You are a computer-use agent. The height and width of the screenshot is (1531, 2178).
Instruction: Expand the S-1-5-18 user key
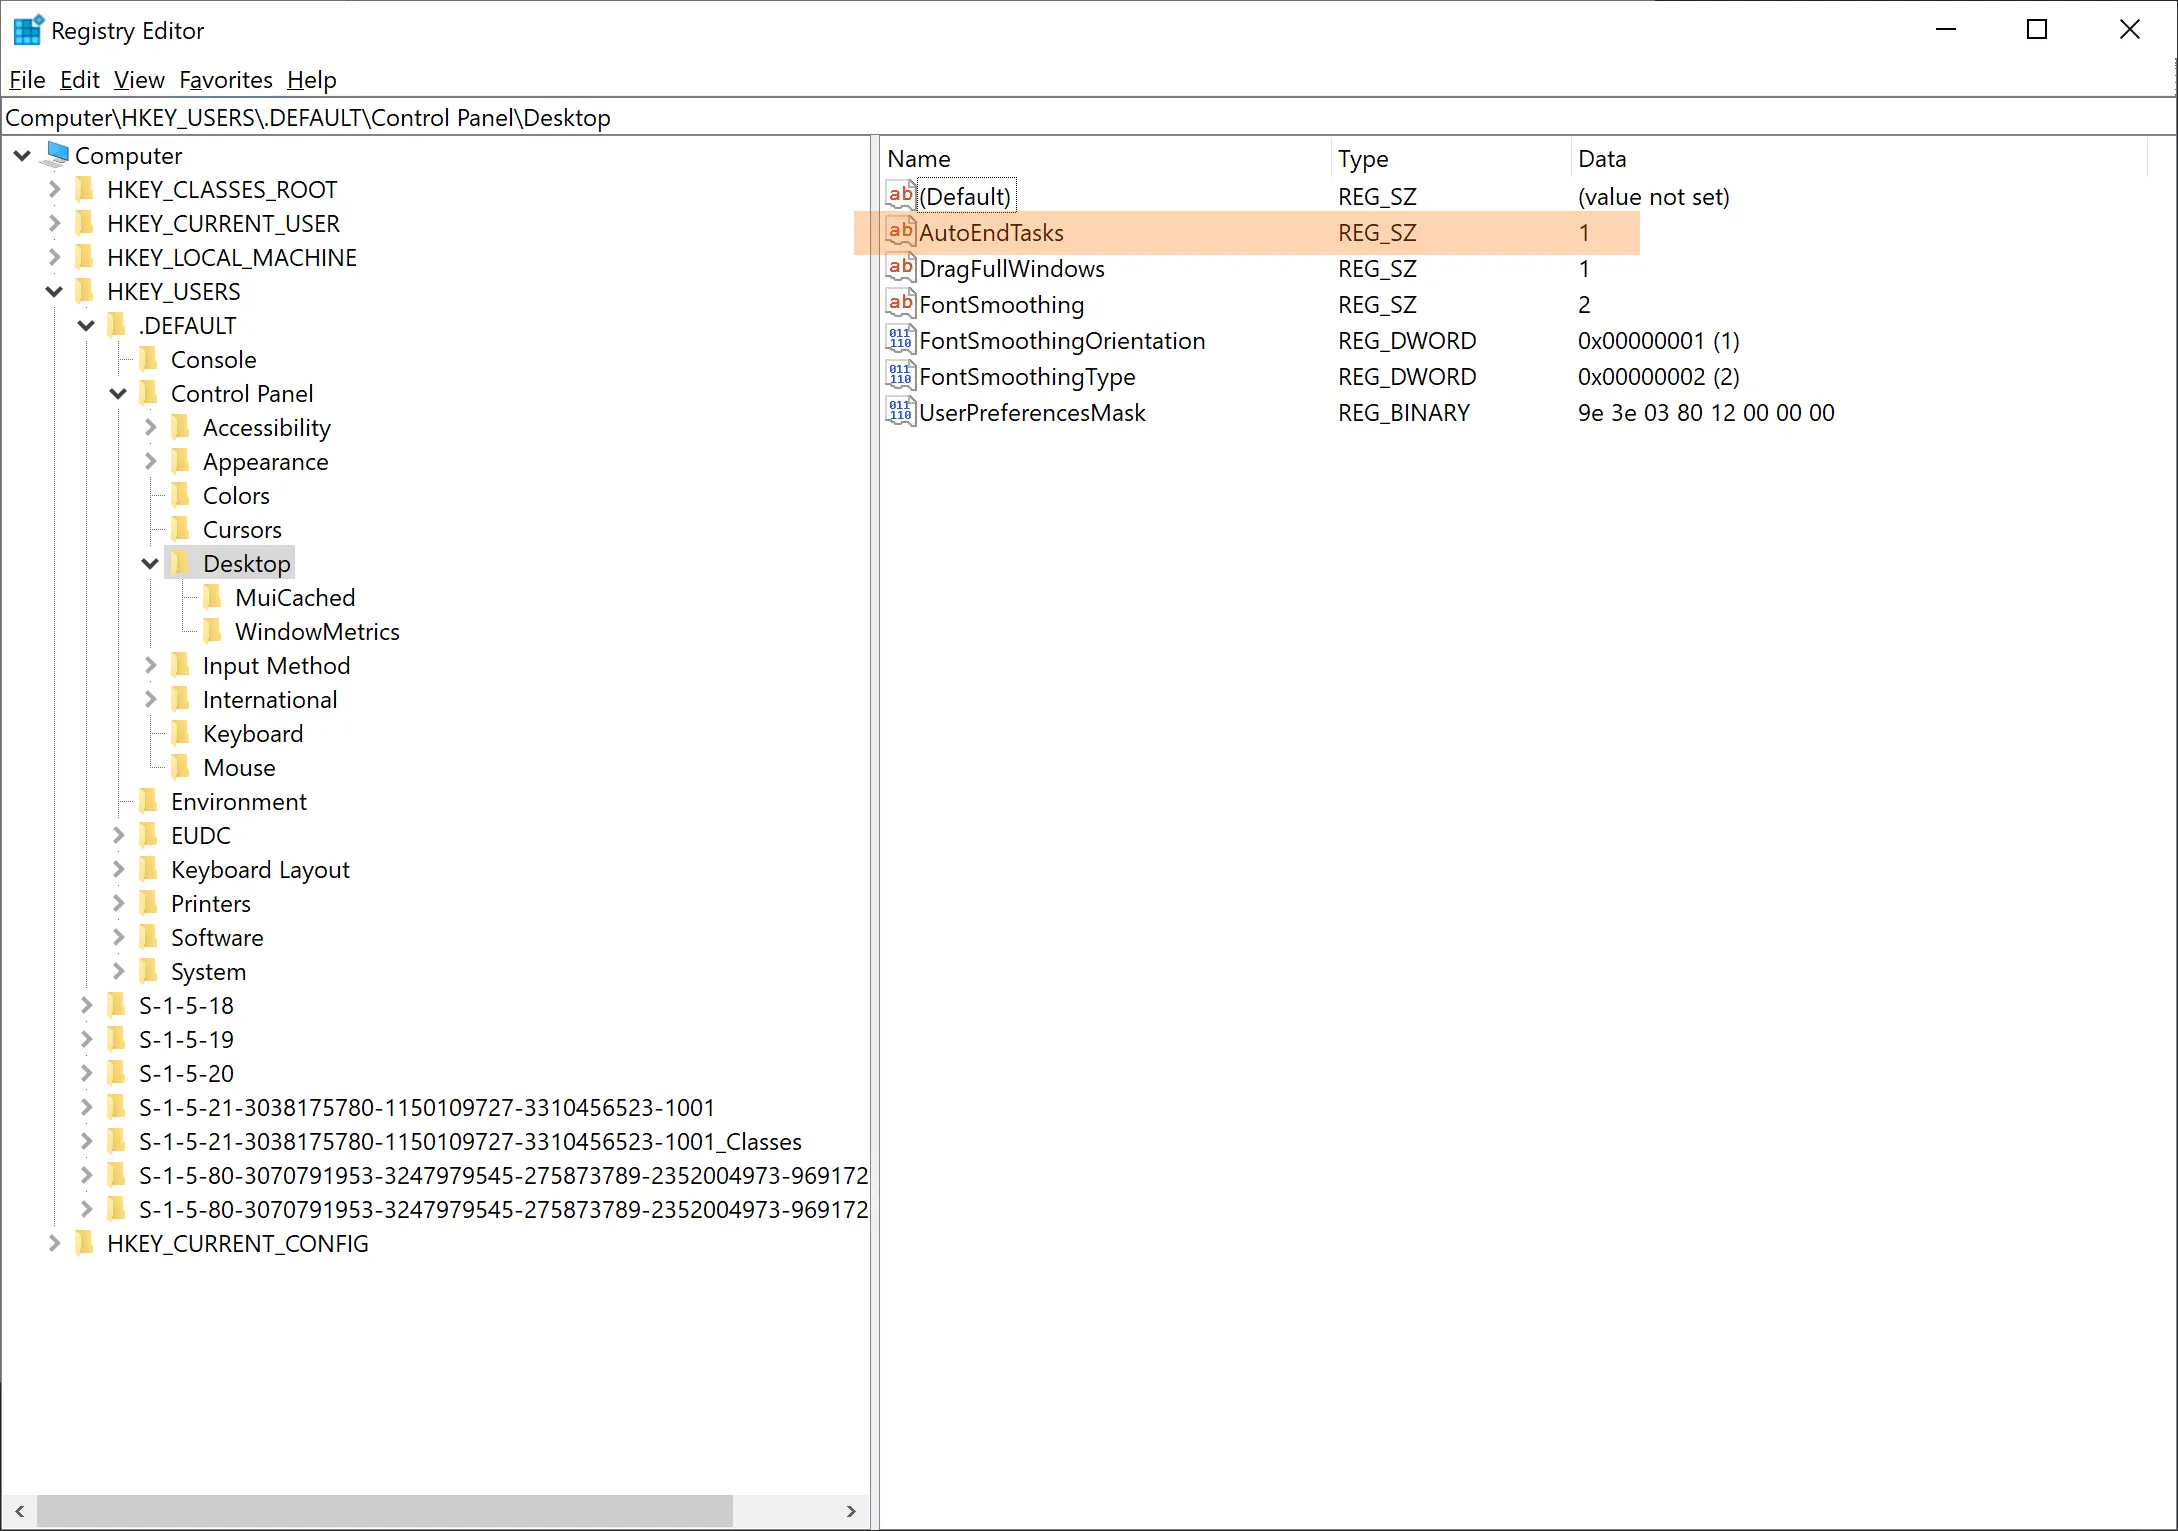coord(86,1005)
